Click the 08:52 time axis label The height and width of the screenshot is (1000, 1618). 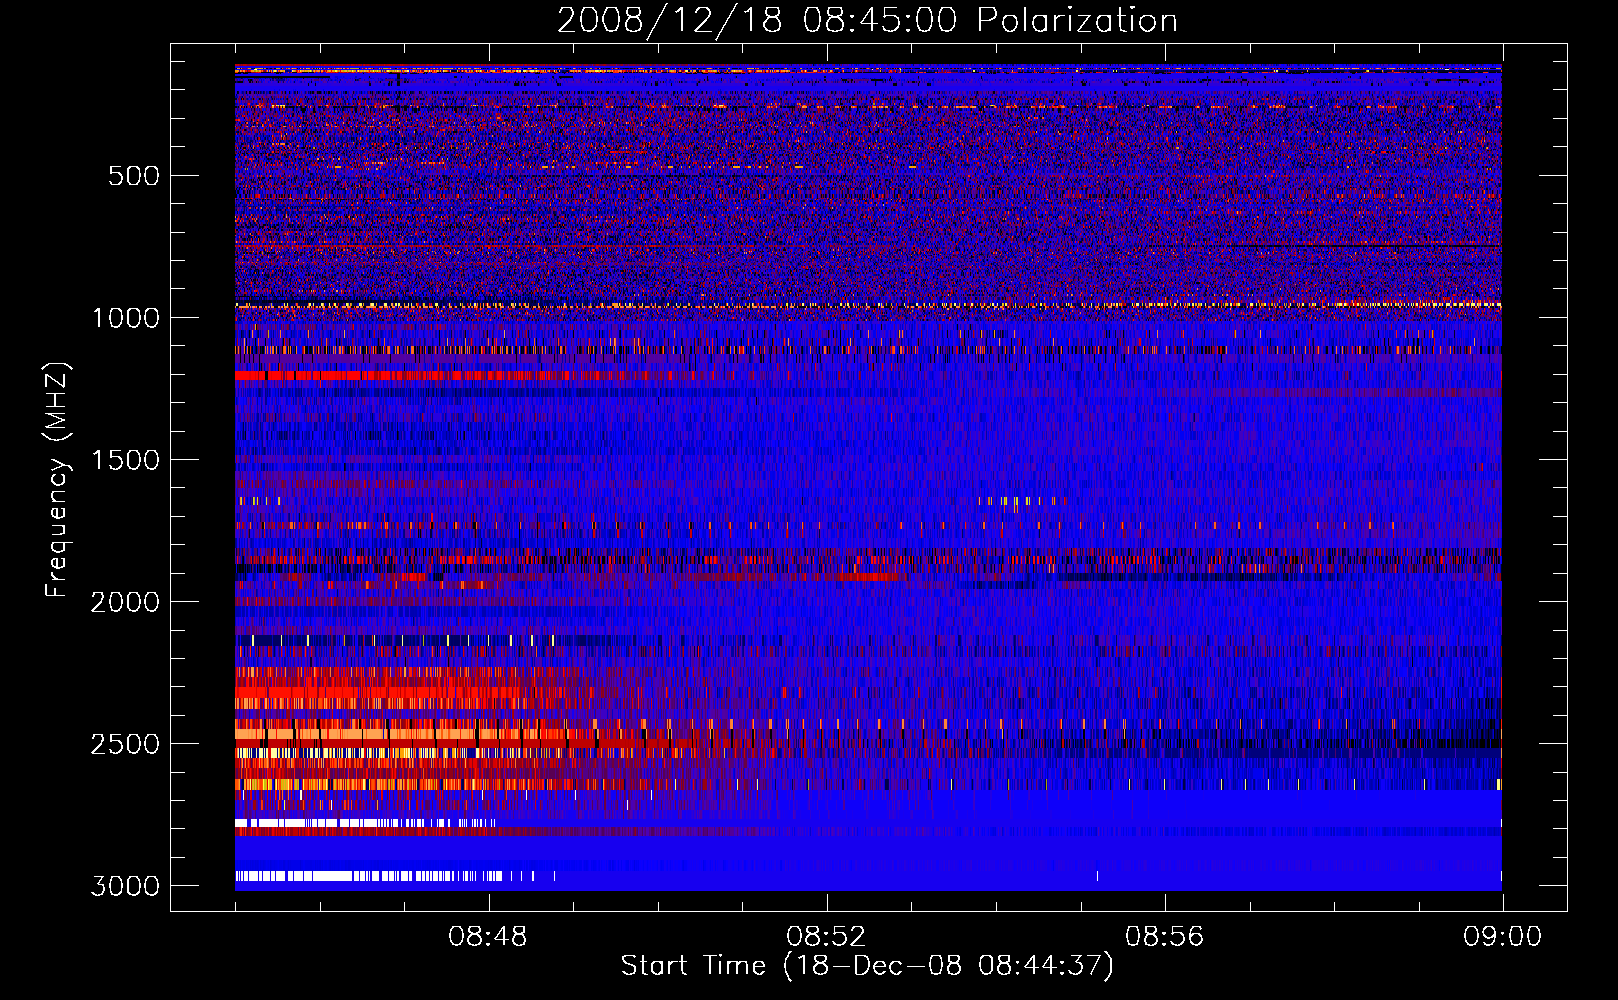tap(826, 937)
